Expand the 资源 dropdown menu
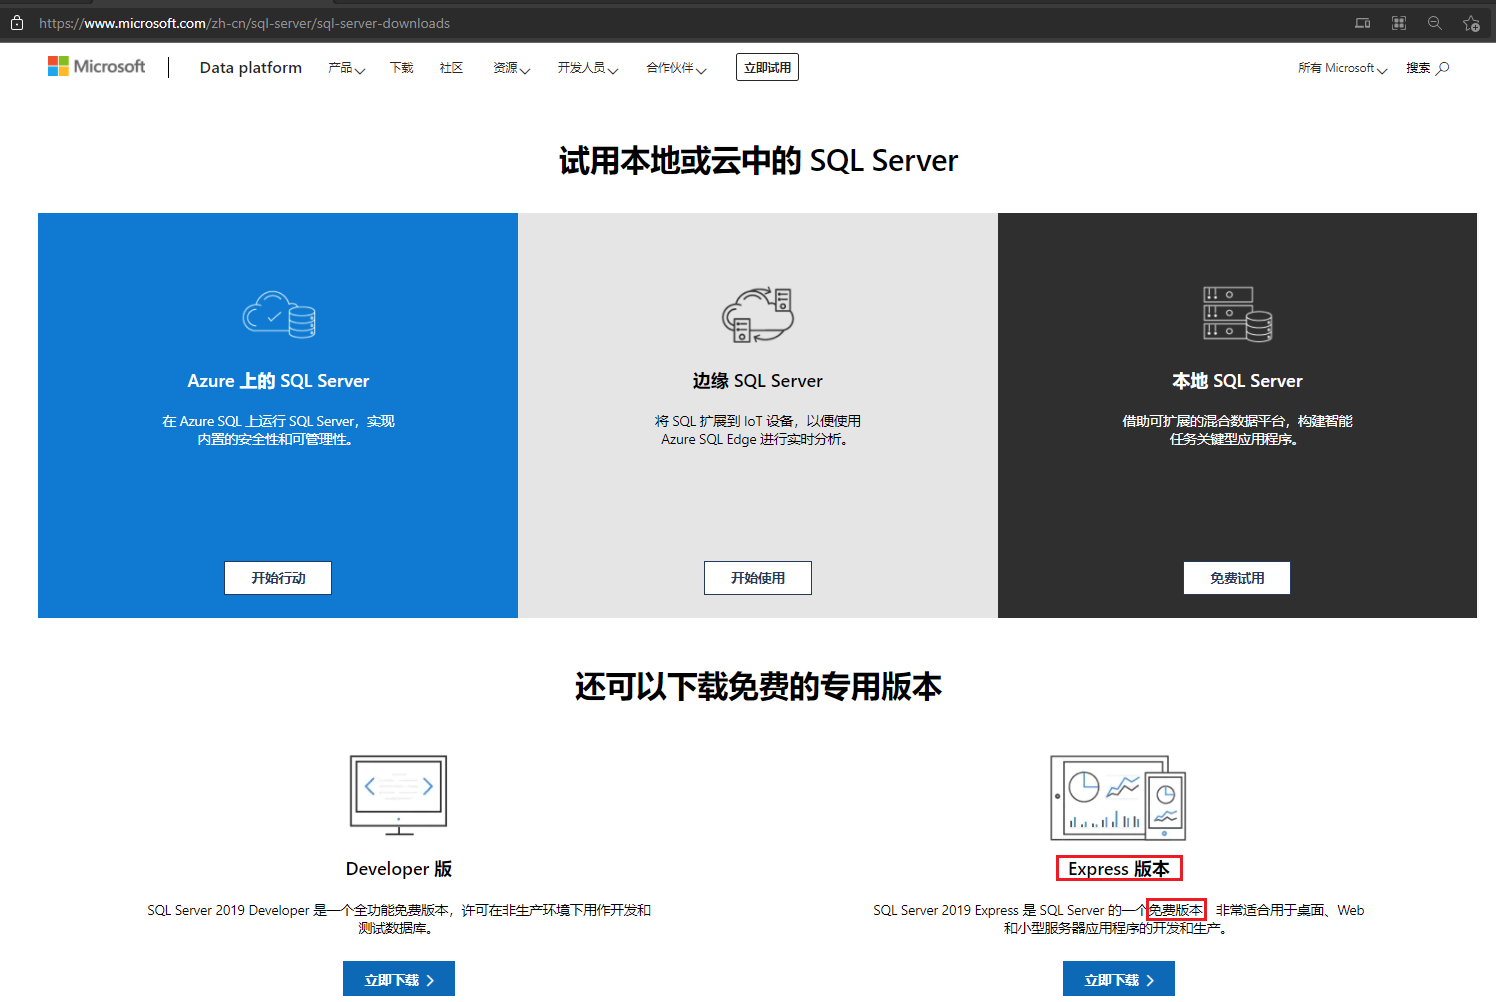 coord(511,68)
